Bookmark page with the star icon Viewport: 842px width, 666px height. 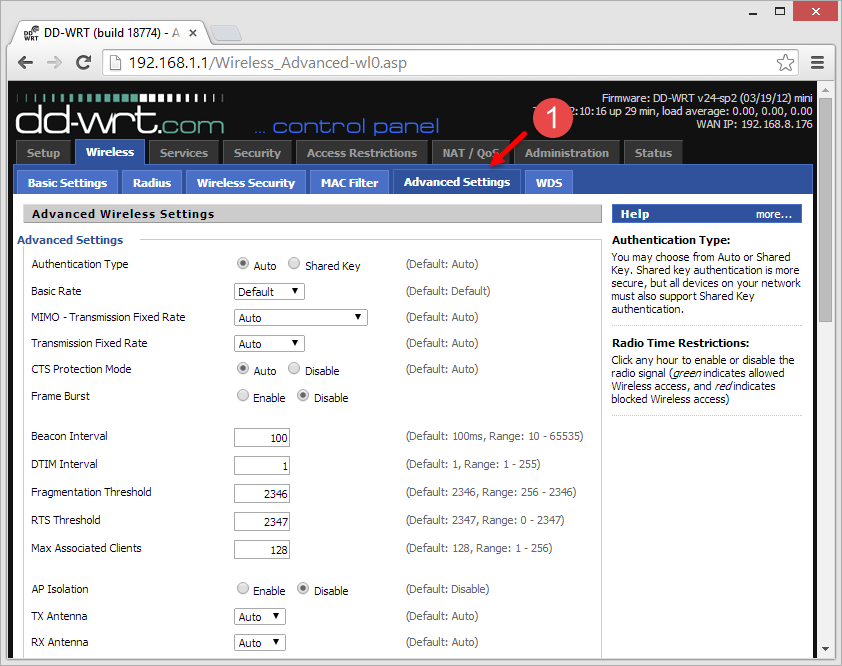pos(785,63)
